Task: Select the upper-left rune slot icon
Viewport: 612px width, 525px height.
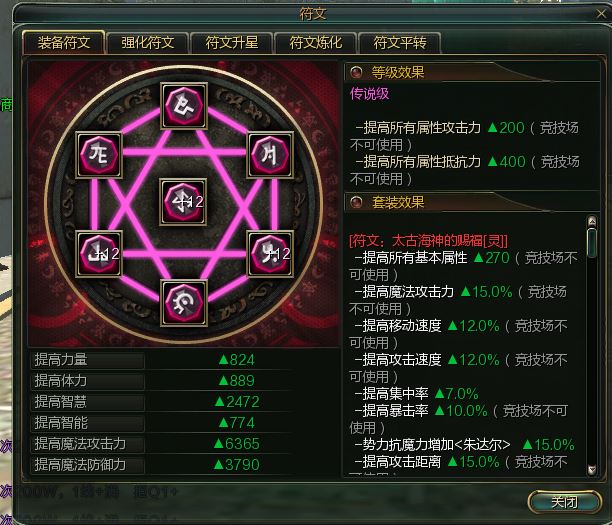Action: (x=99, y=155)
